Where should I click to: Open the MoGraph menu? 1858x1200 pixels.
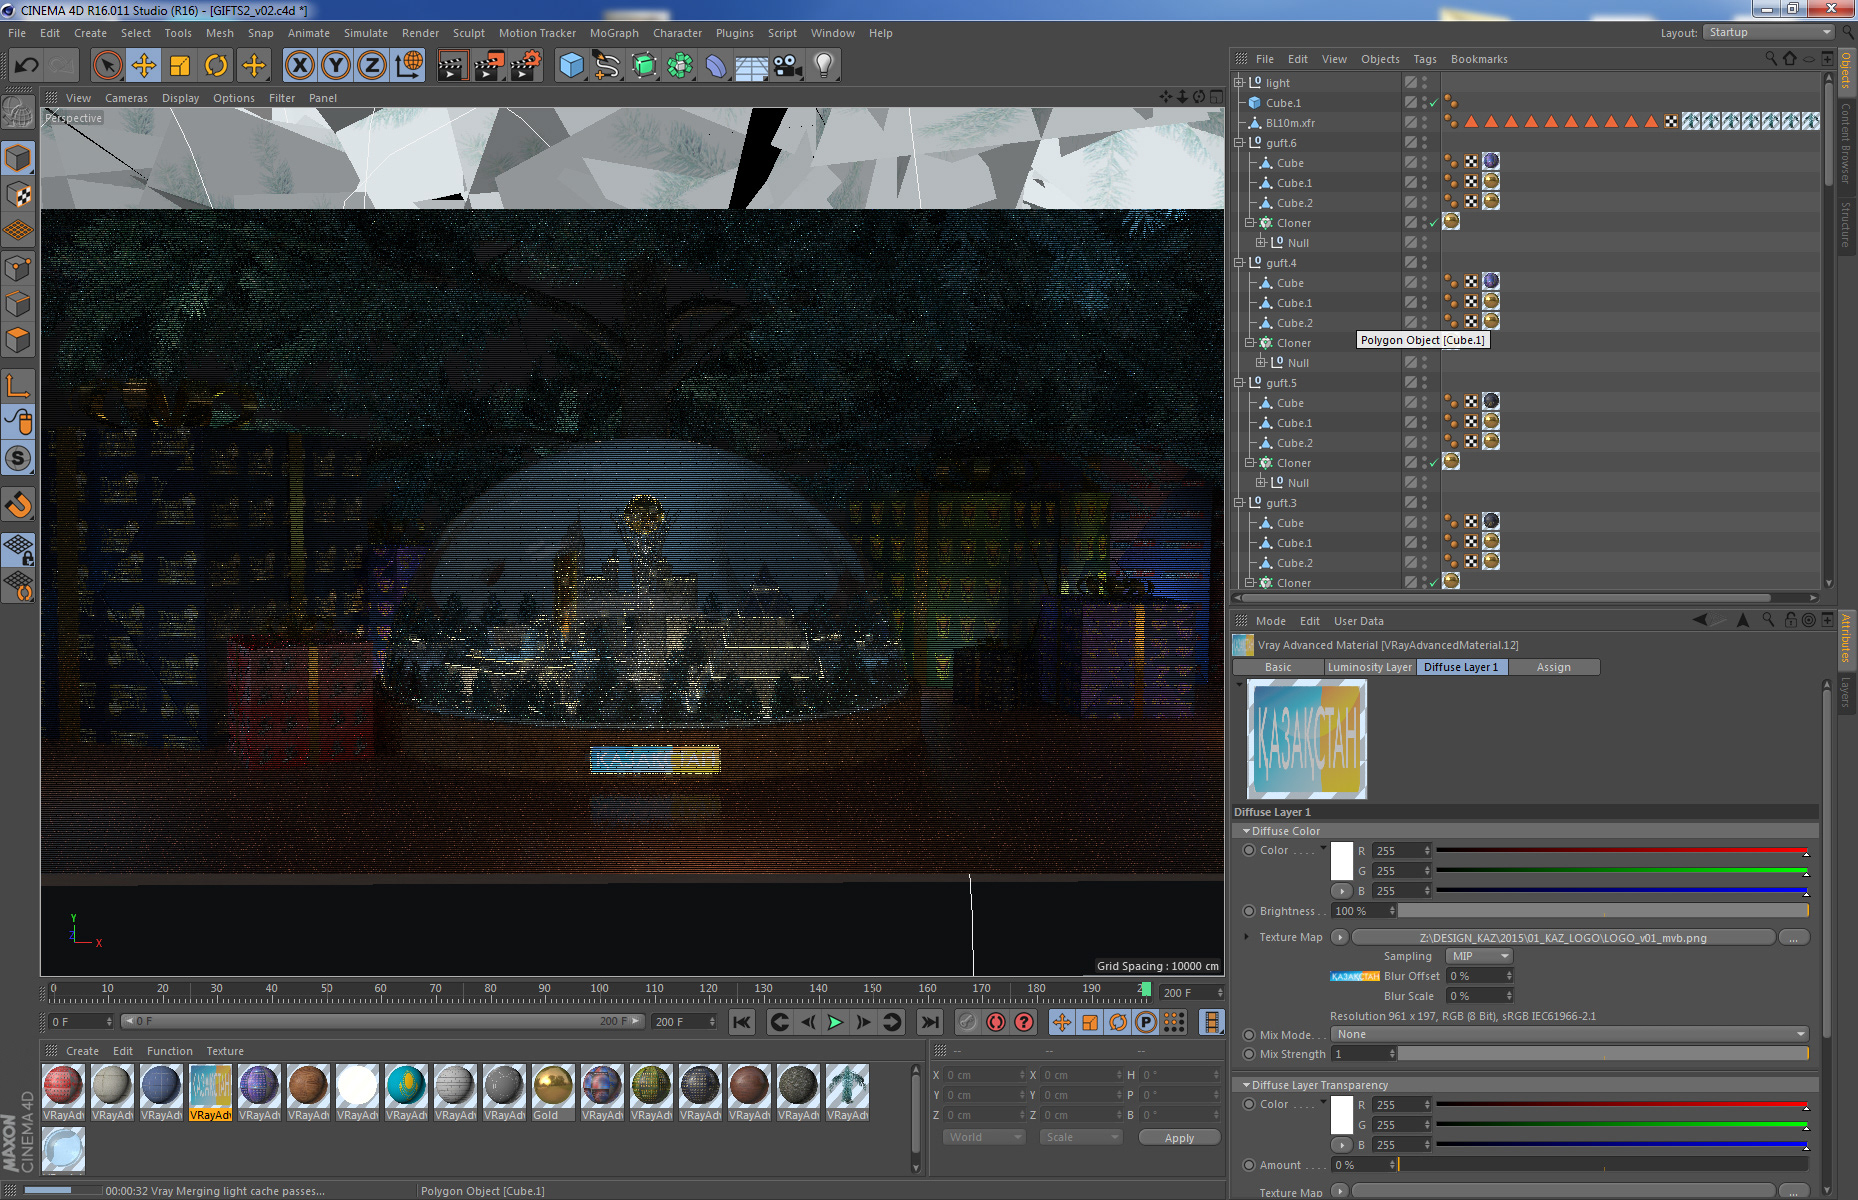(x=613, y=33)
